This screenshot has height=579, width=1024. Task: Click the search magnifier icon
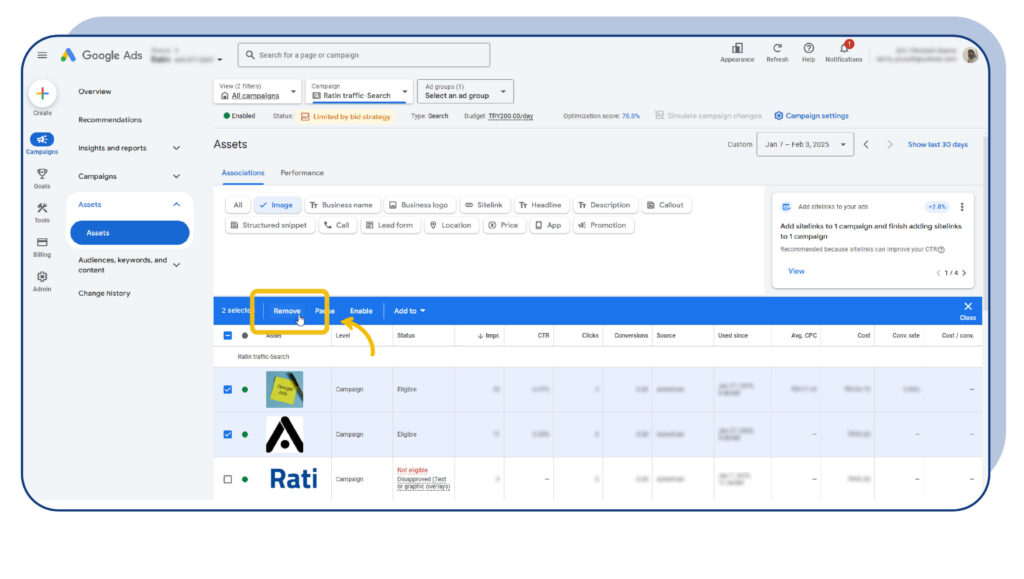(250, 55)
